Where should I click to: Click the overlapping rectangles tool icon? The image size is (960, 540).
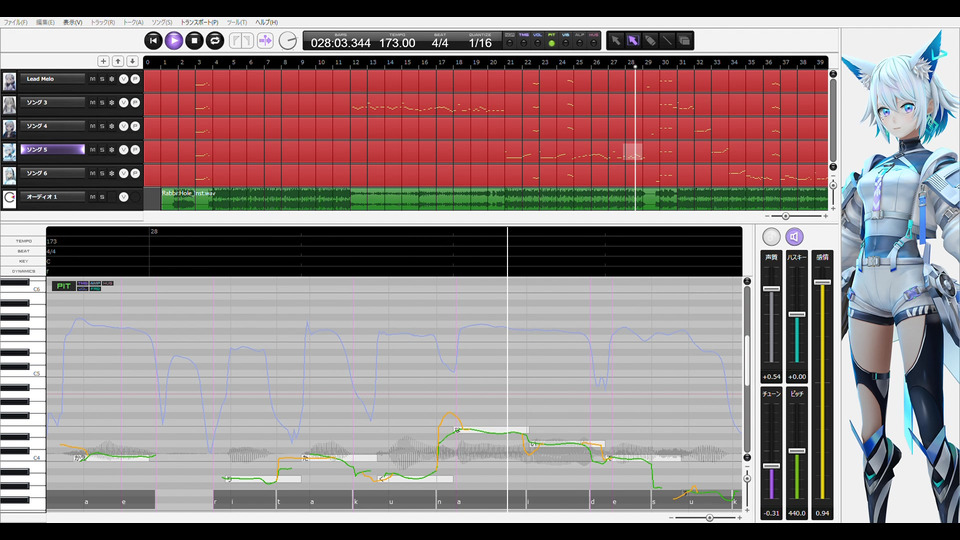[684, 41]
